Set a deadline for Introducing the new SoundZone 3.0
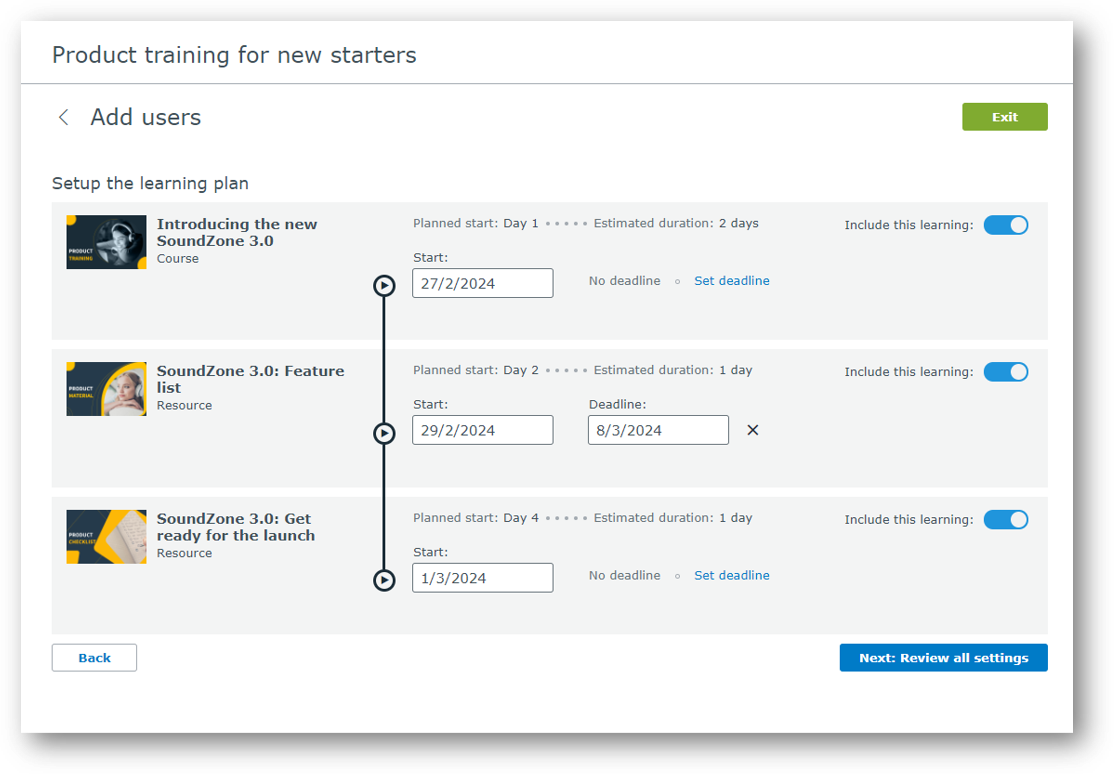This screenshot has height=774, width=1114. (731, 281)
